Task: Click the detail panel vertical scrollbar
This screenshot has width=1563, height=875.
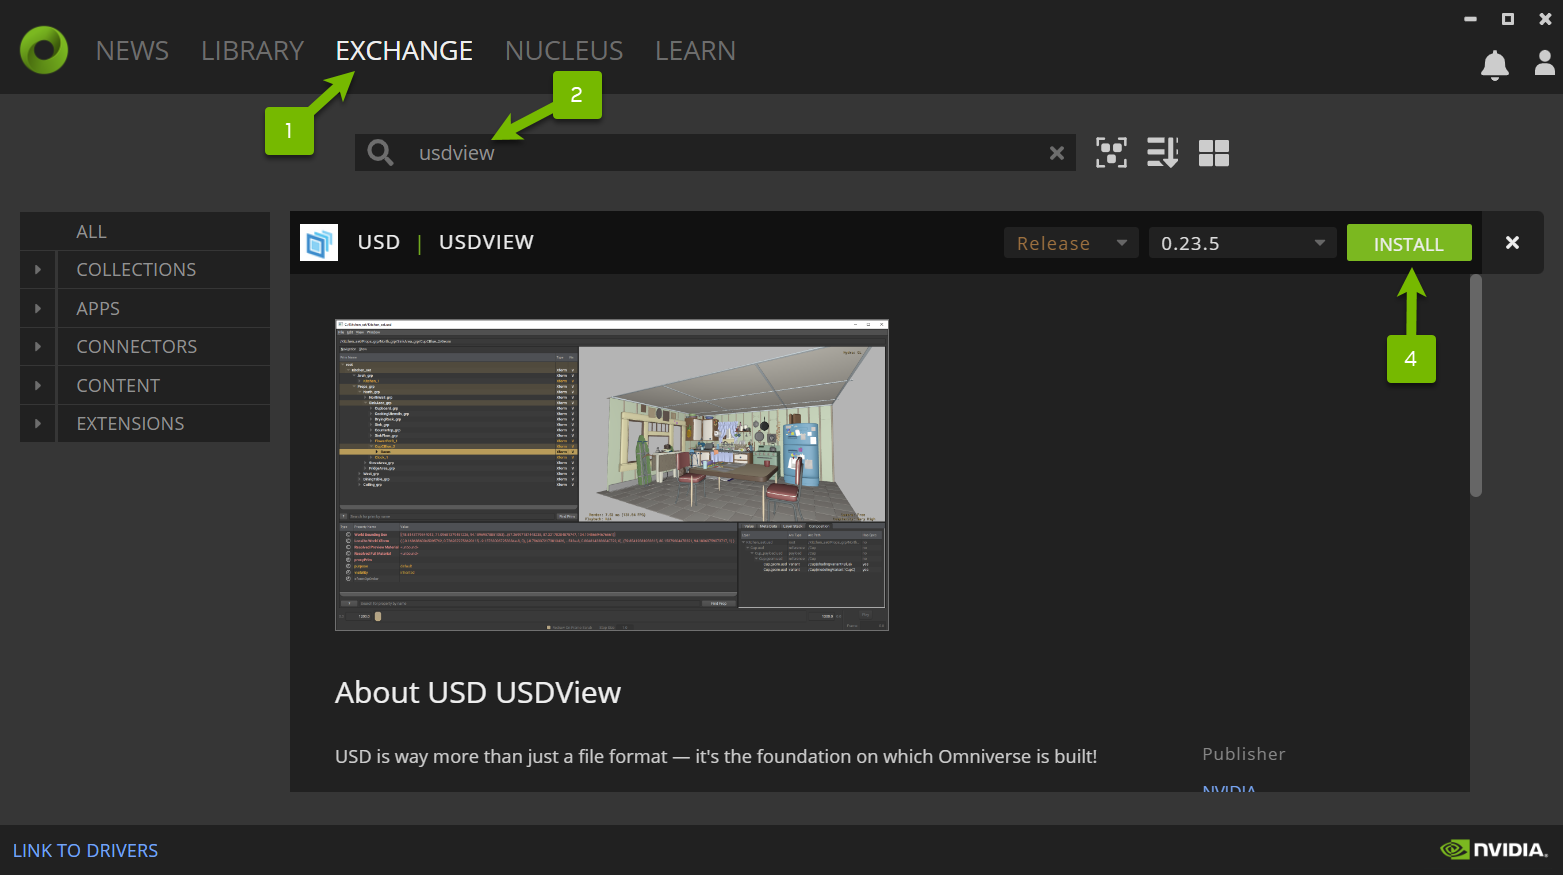Action: [x=1476, y=386]
